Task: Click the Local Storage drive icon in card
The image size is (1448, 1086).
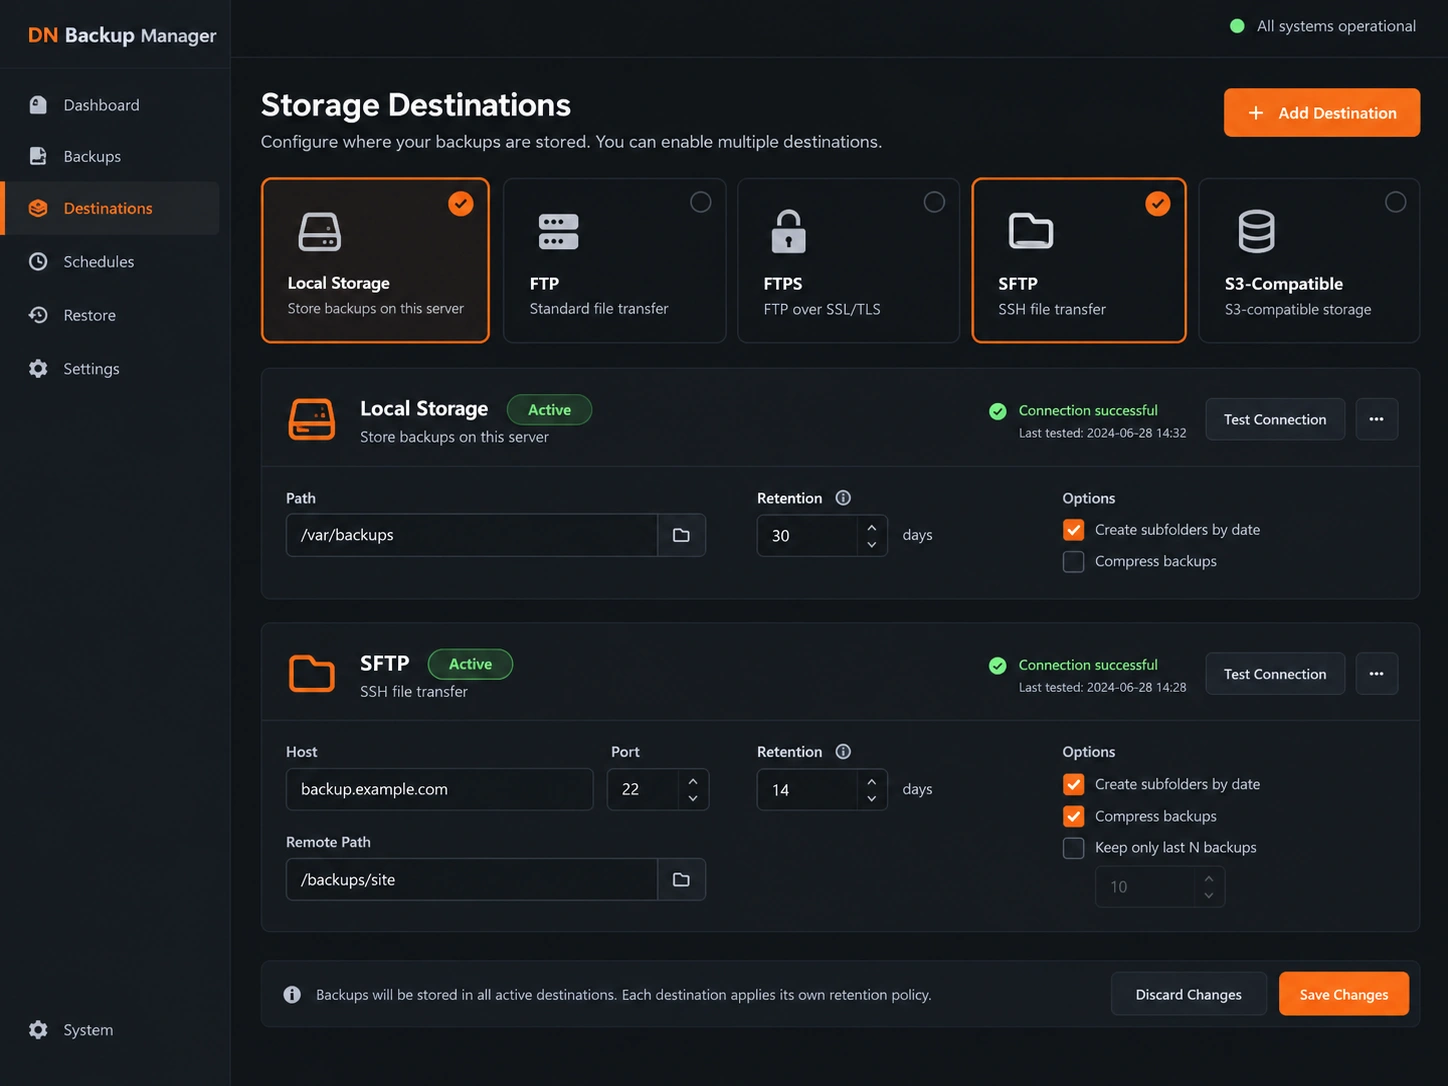Action: (x=320, y=232)
